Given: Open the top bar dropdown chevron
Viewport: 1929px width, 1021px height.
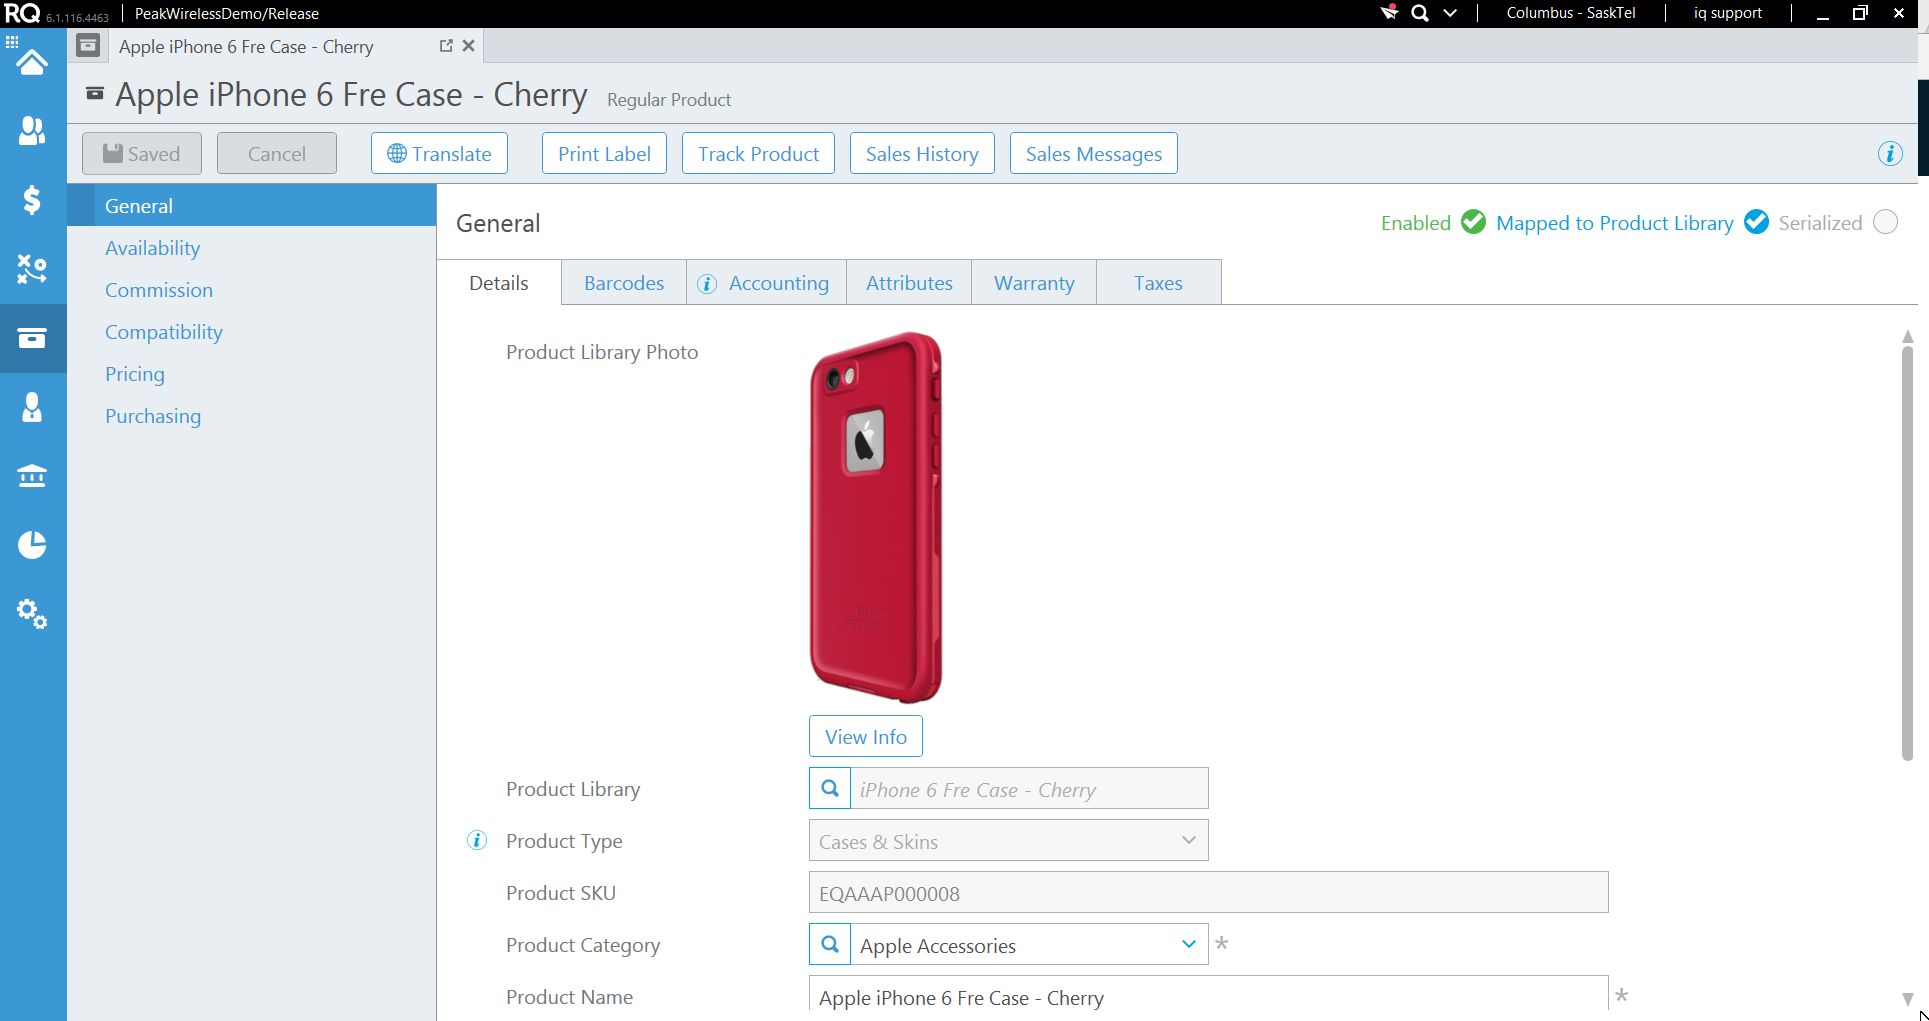Looking at the screenshot, I should pos(1450,13).
